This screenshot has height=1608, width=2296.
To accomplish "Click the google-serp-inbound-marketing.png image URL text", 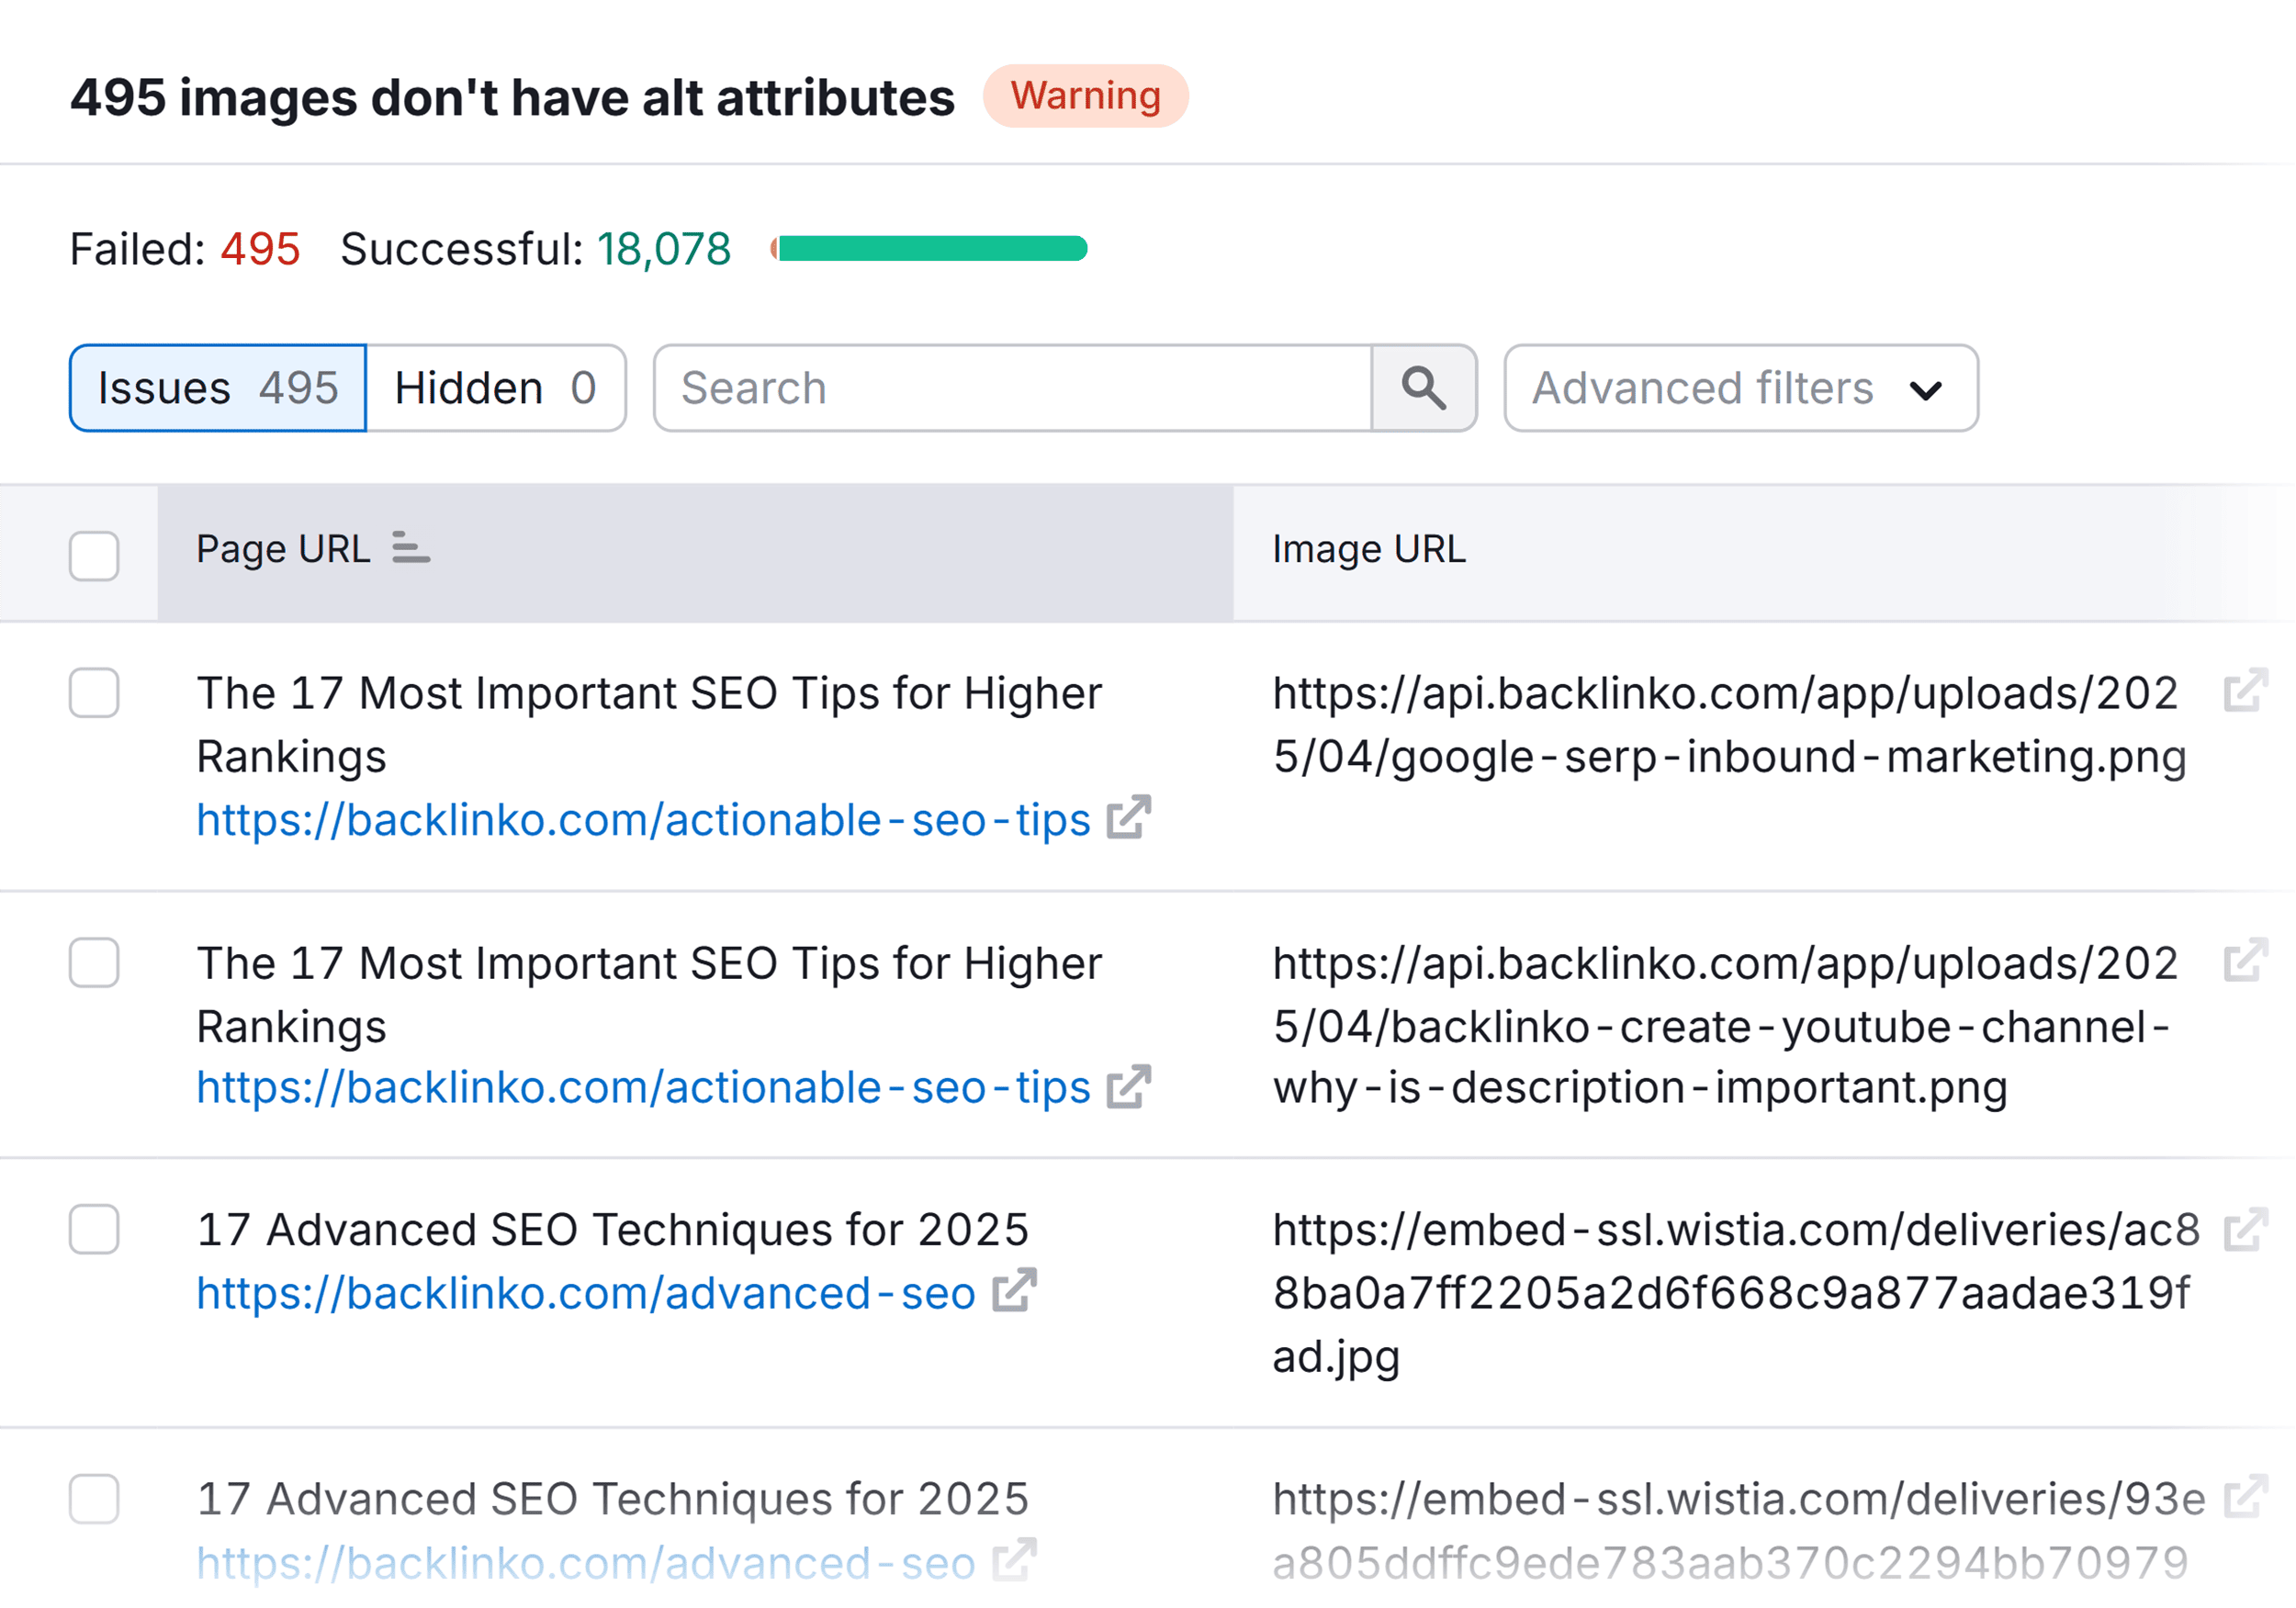I will coord(1729,725).
